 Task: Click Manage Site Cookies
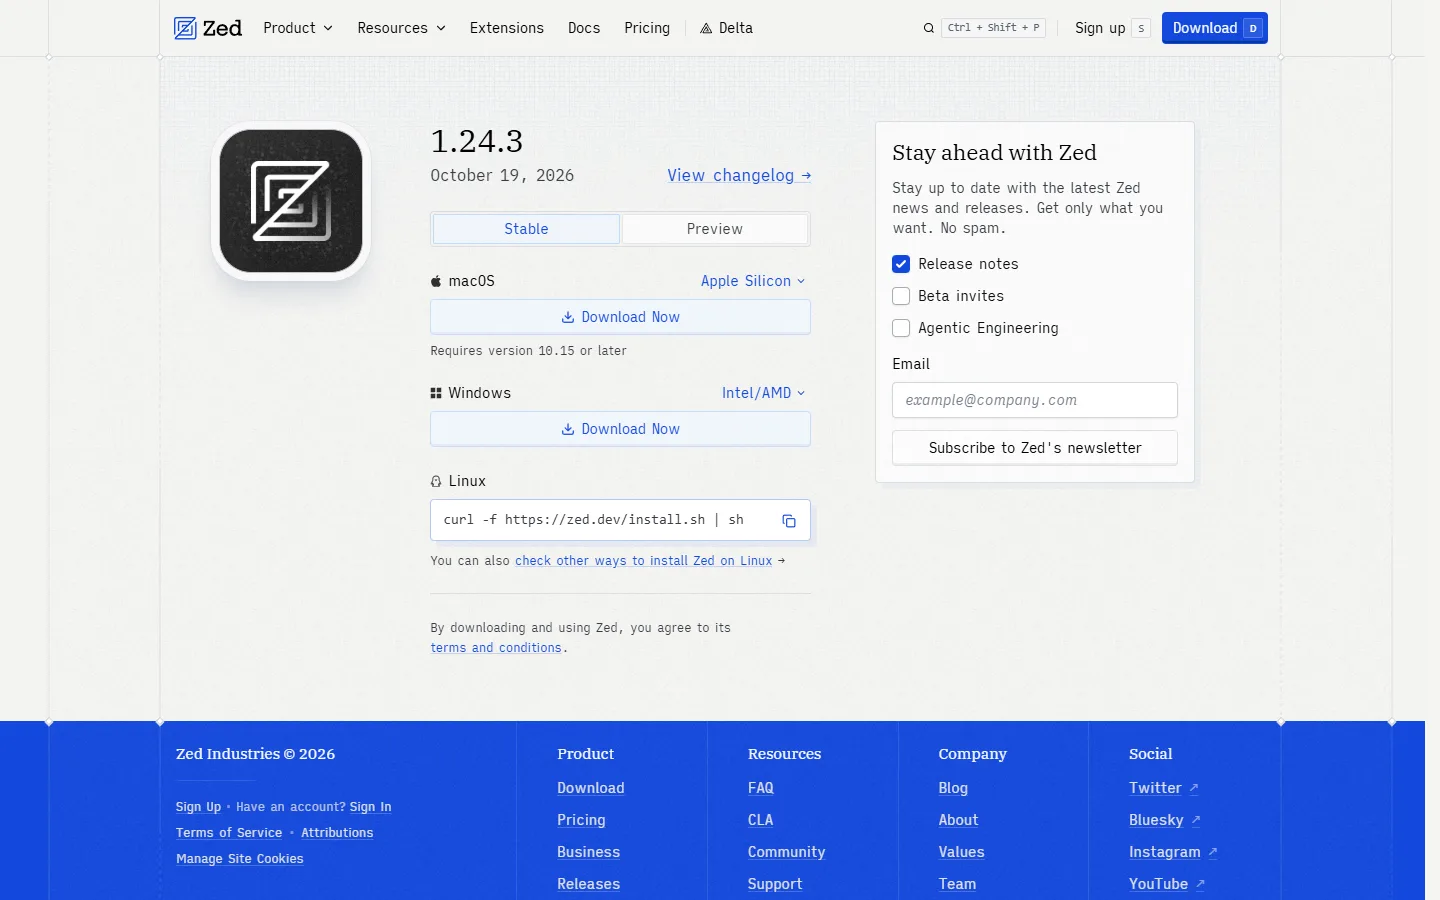(240, 859)
